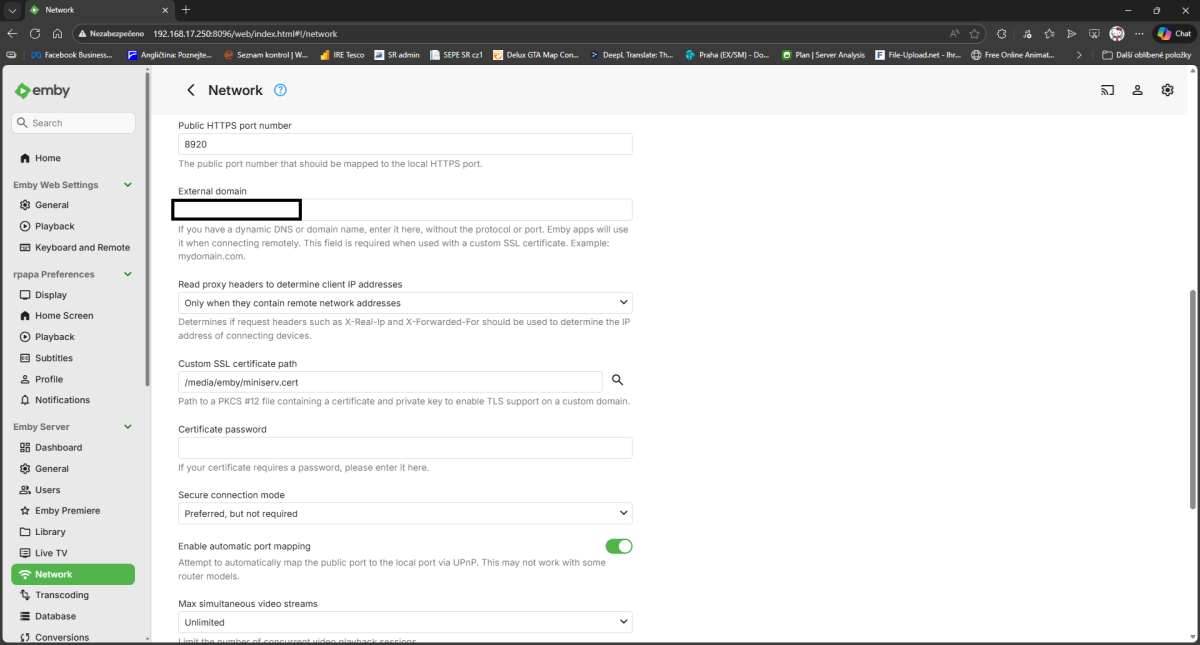Viewport: 1200px width, 645px height.
Task: Open the user profile icon in header
Action: 1137,90
